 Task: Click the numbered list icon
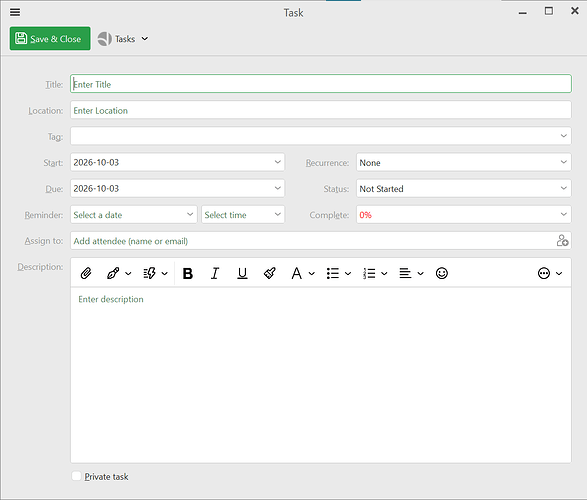pos(369,273)
